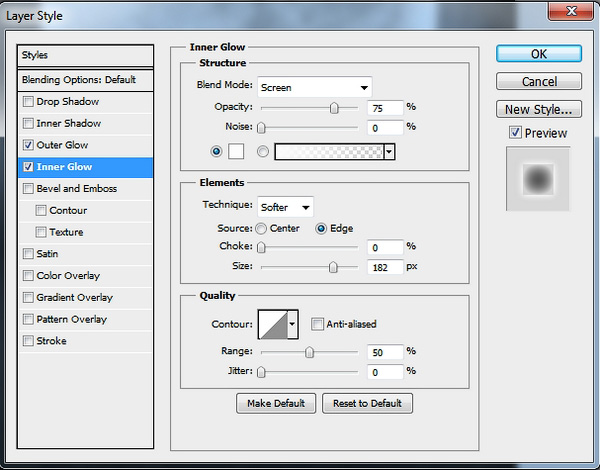
Task: Click the Noise value field
Action: [385, 127]
